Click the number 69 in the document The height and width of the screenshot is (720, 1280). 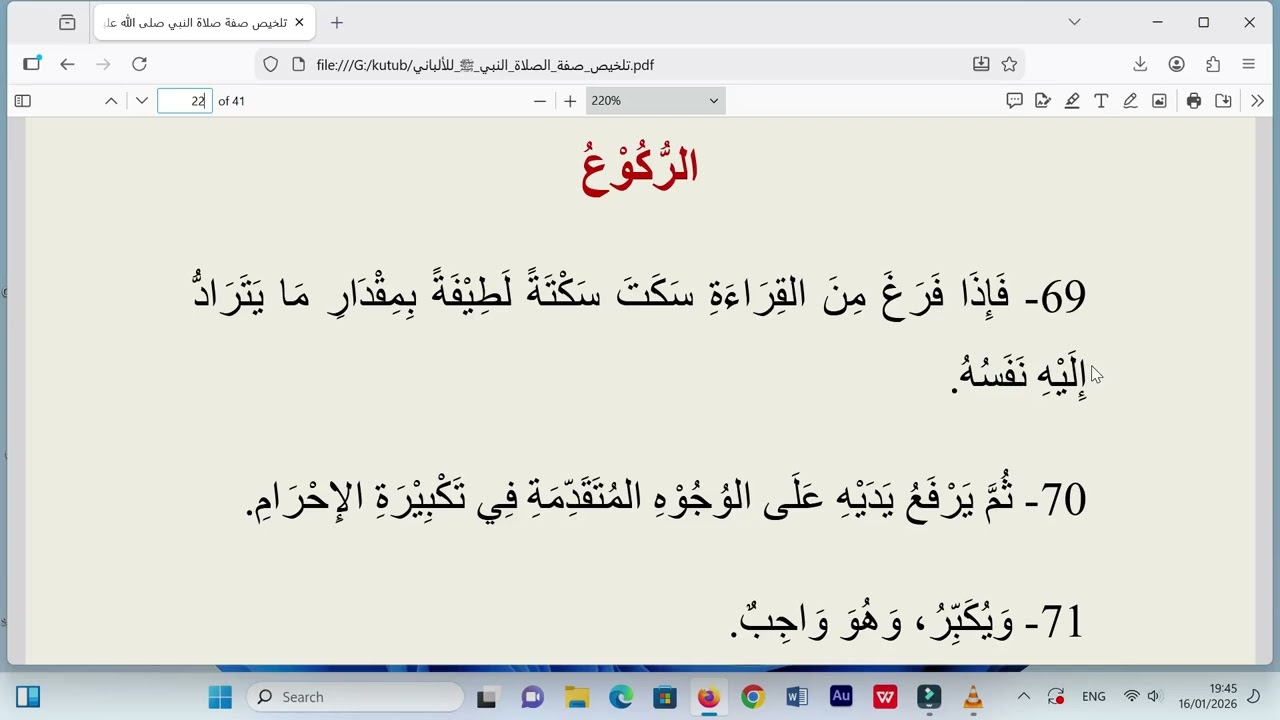[1063, 296]
